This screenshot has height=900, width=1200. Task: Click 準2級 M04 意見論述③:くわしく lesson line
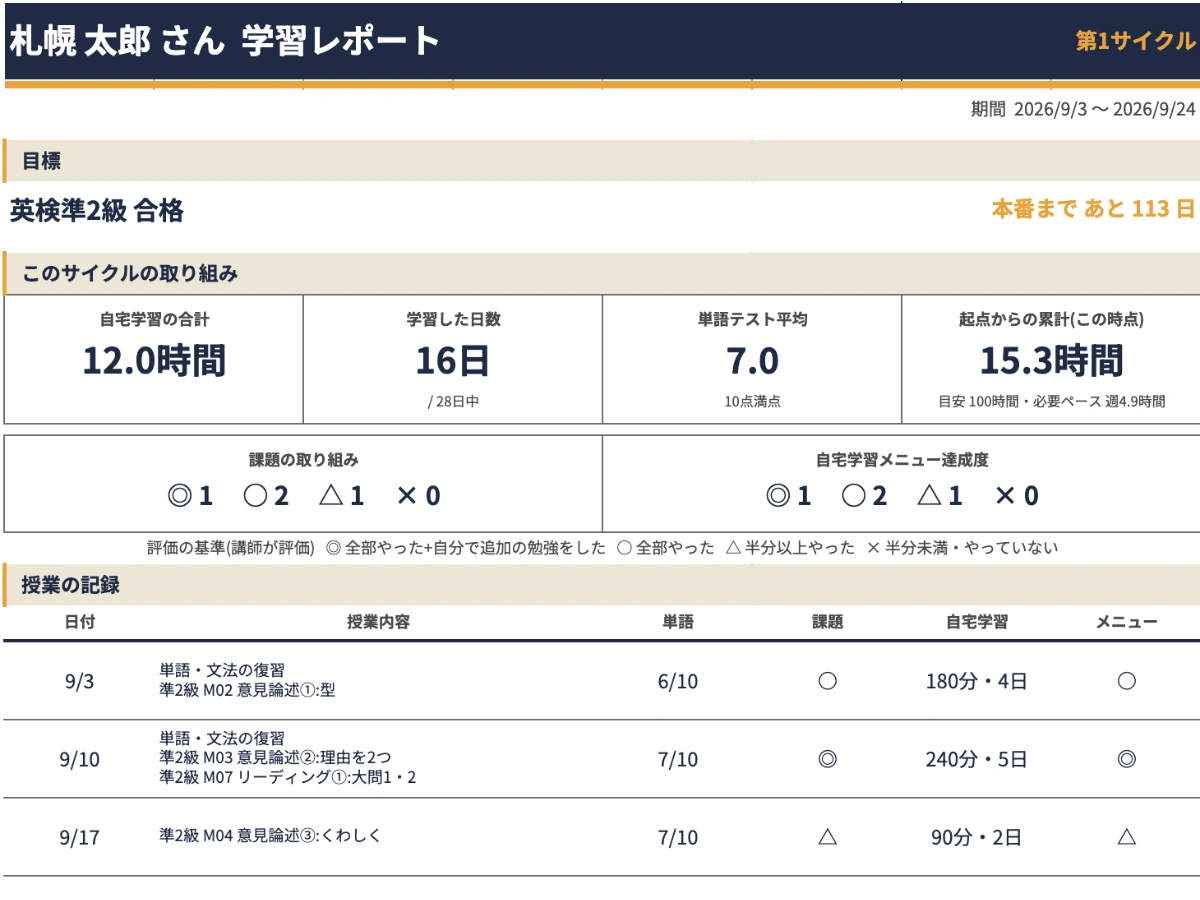[x=270, y=836]
